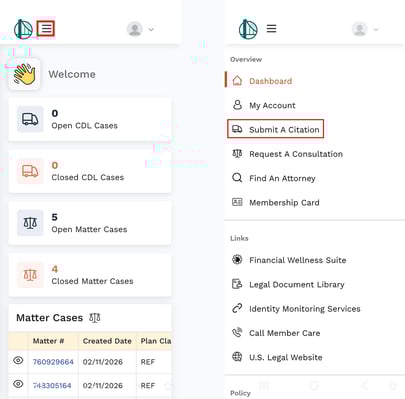
Task: Click scales icon on Open Matter Cases card
Action: 30,223
